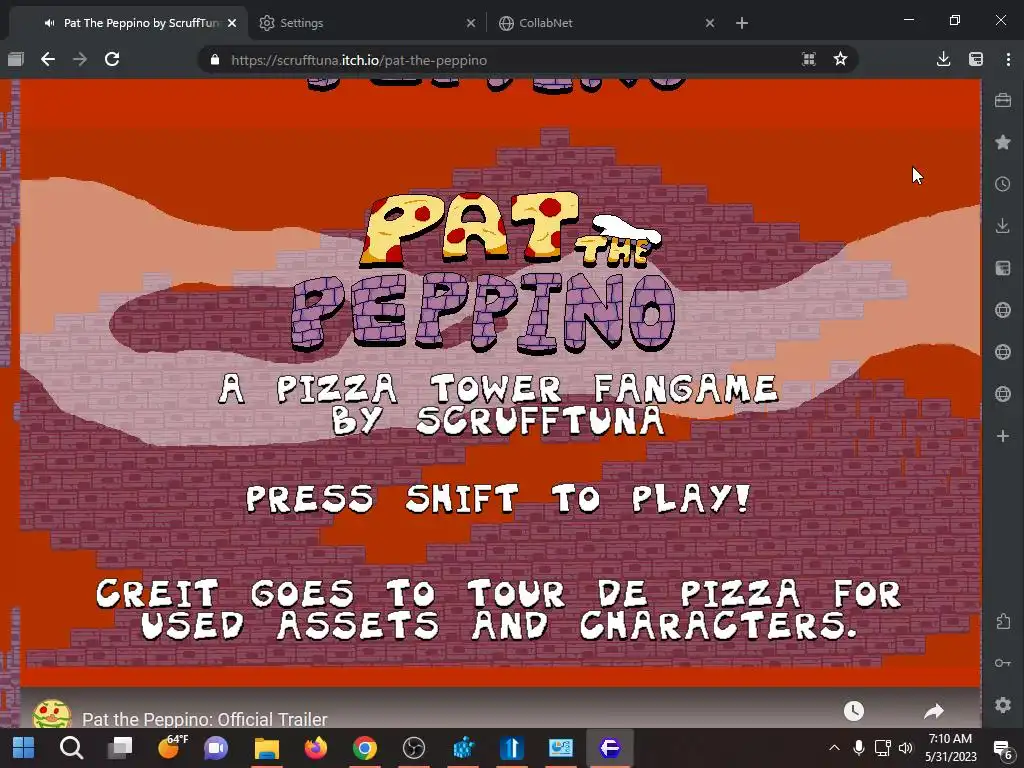Open OBS Studio from the taskbar
The height and width of the screenshot is (768, 1024).
pos(413,748)
